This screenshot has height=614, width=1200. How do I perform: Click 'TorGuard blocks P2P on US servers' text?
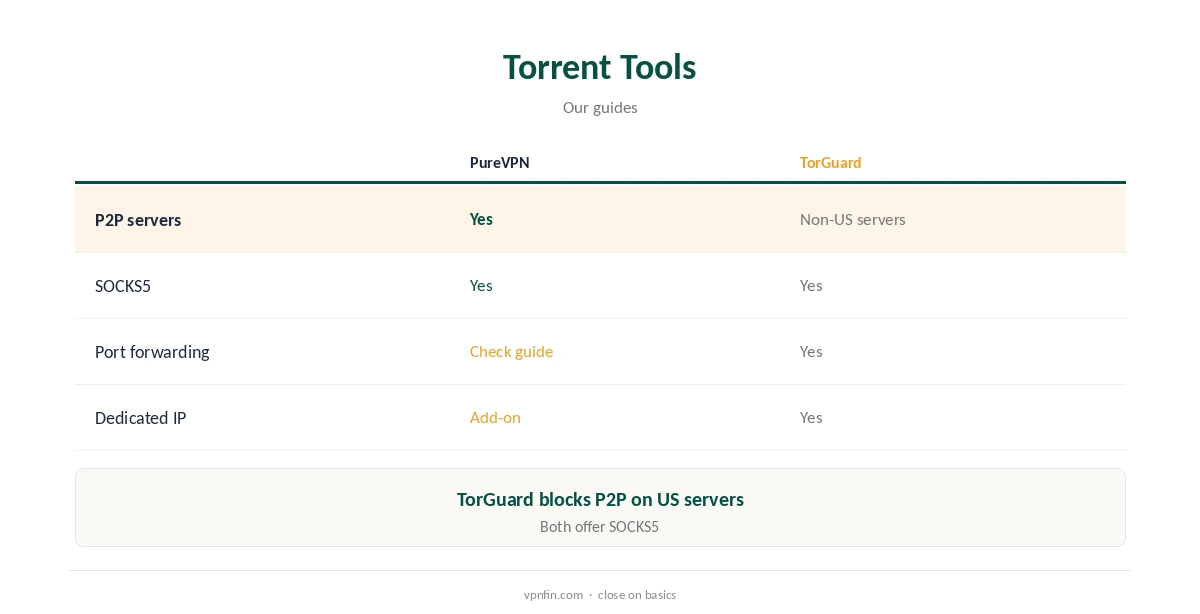(x=600, y=499)
